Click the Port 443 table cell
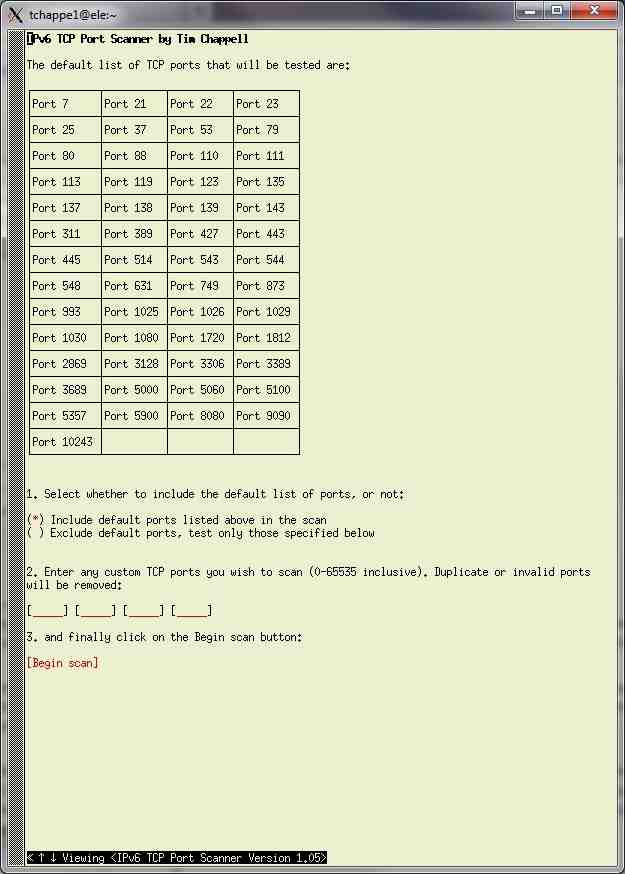The image size is (625, 874). point(266,234)
